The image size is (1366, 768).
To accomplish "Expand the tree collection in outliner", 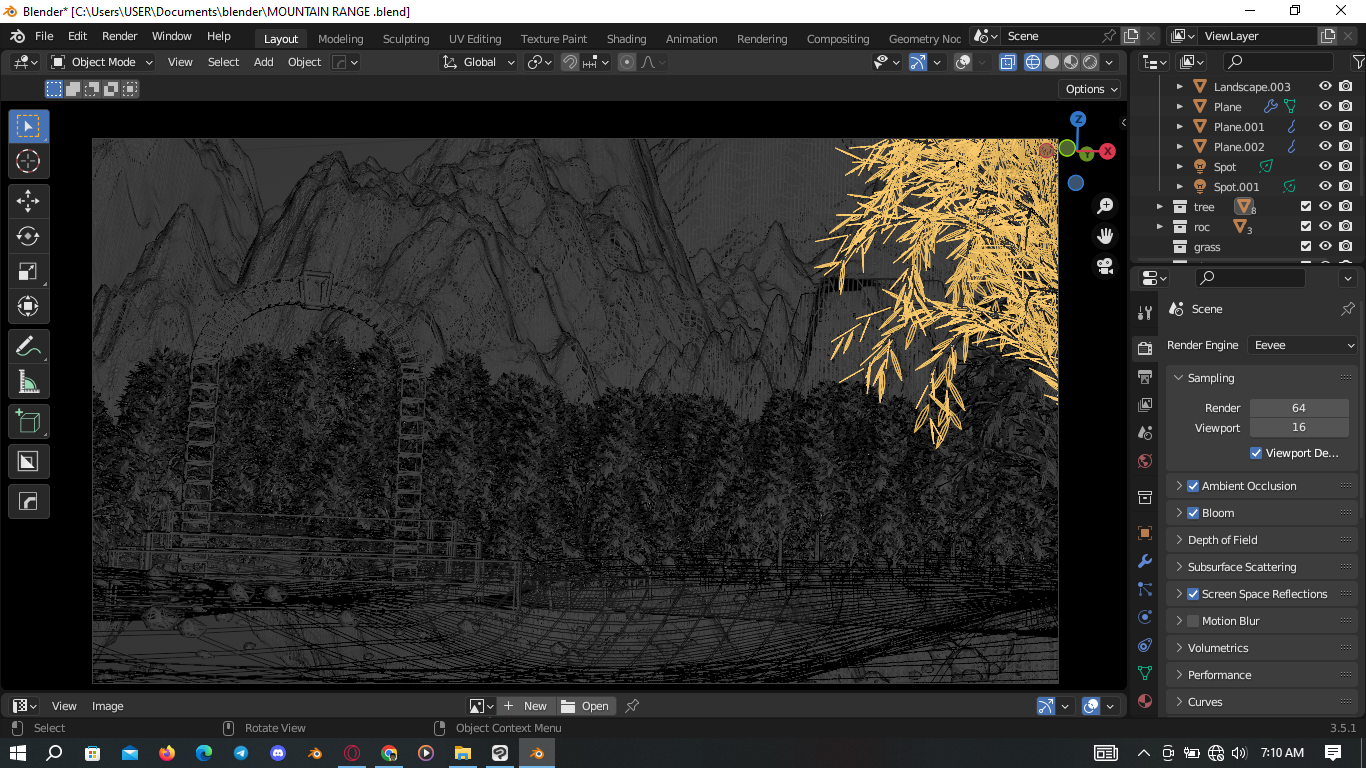I will (x=1160, y=207).
